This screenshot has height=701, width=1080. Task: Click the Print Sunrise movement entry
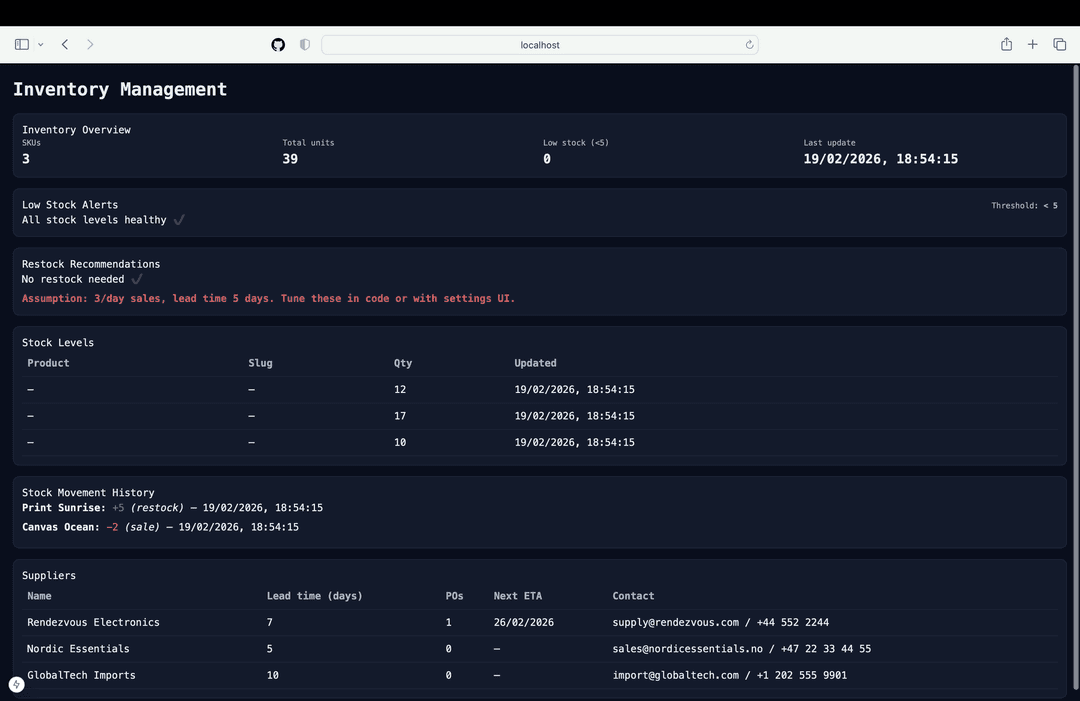click(x=172, y=508)
